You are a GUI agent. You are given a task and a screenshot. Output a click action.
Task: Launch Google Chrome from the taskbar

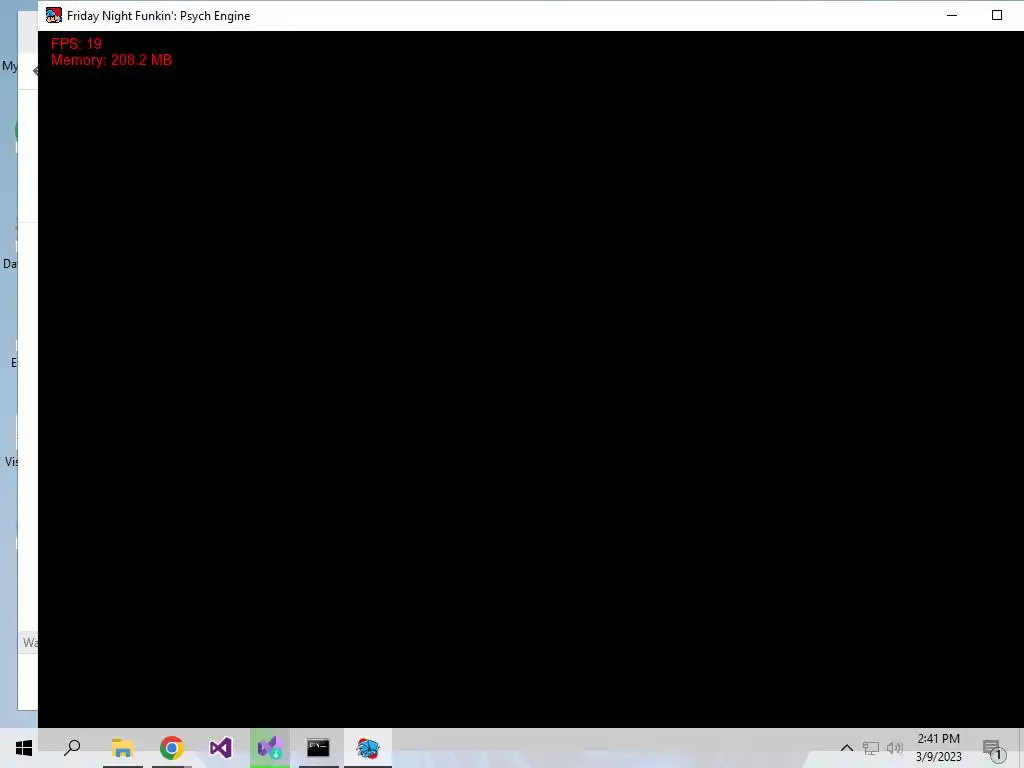click(x=172, y=748)
